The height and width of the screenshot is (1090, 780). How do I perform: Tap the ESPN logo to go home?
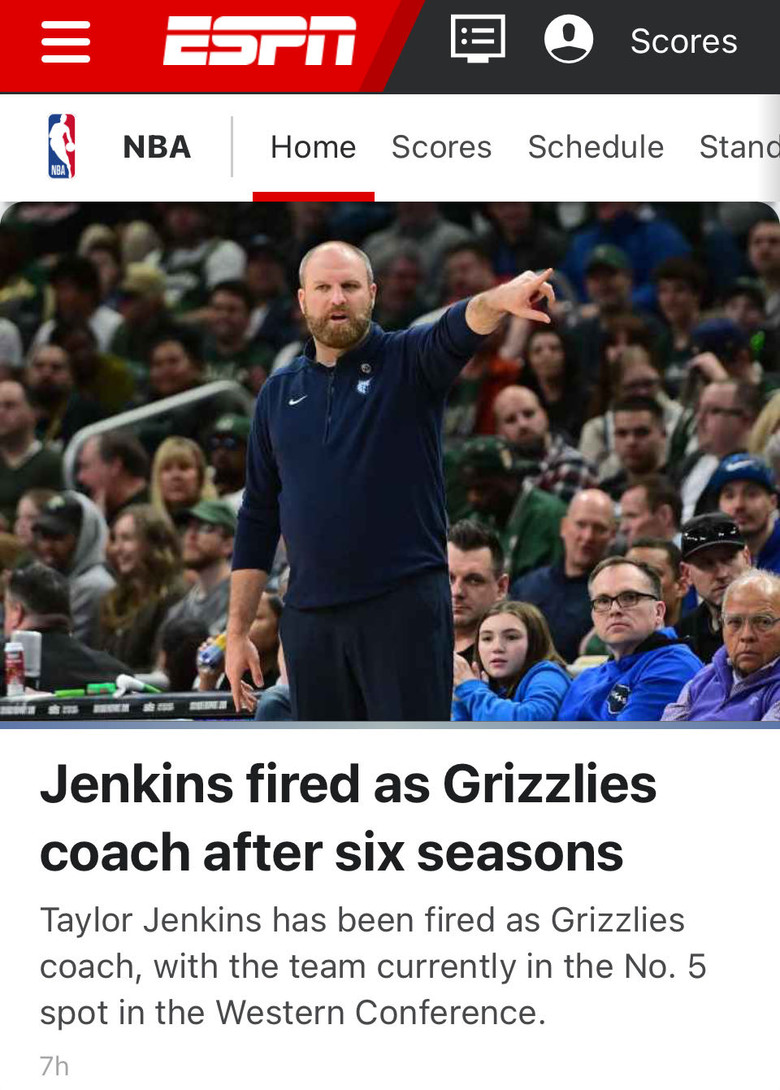coord(259,42)
